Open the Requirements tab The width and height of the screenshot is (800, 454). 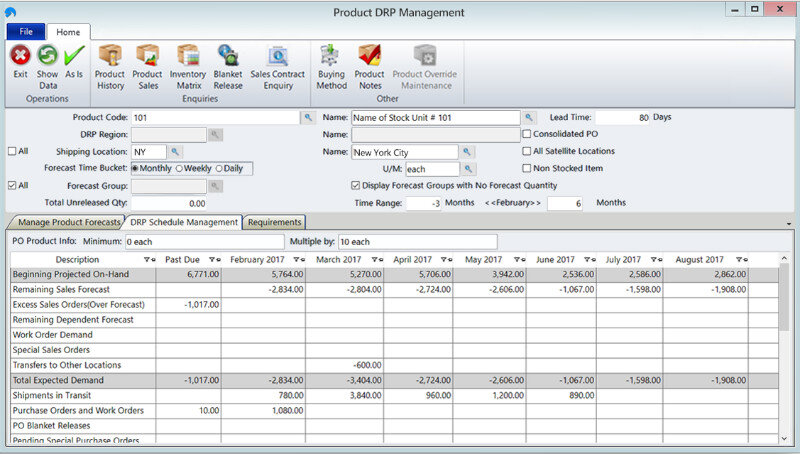click(x=274, y=222)
